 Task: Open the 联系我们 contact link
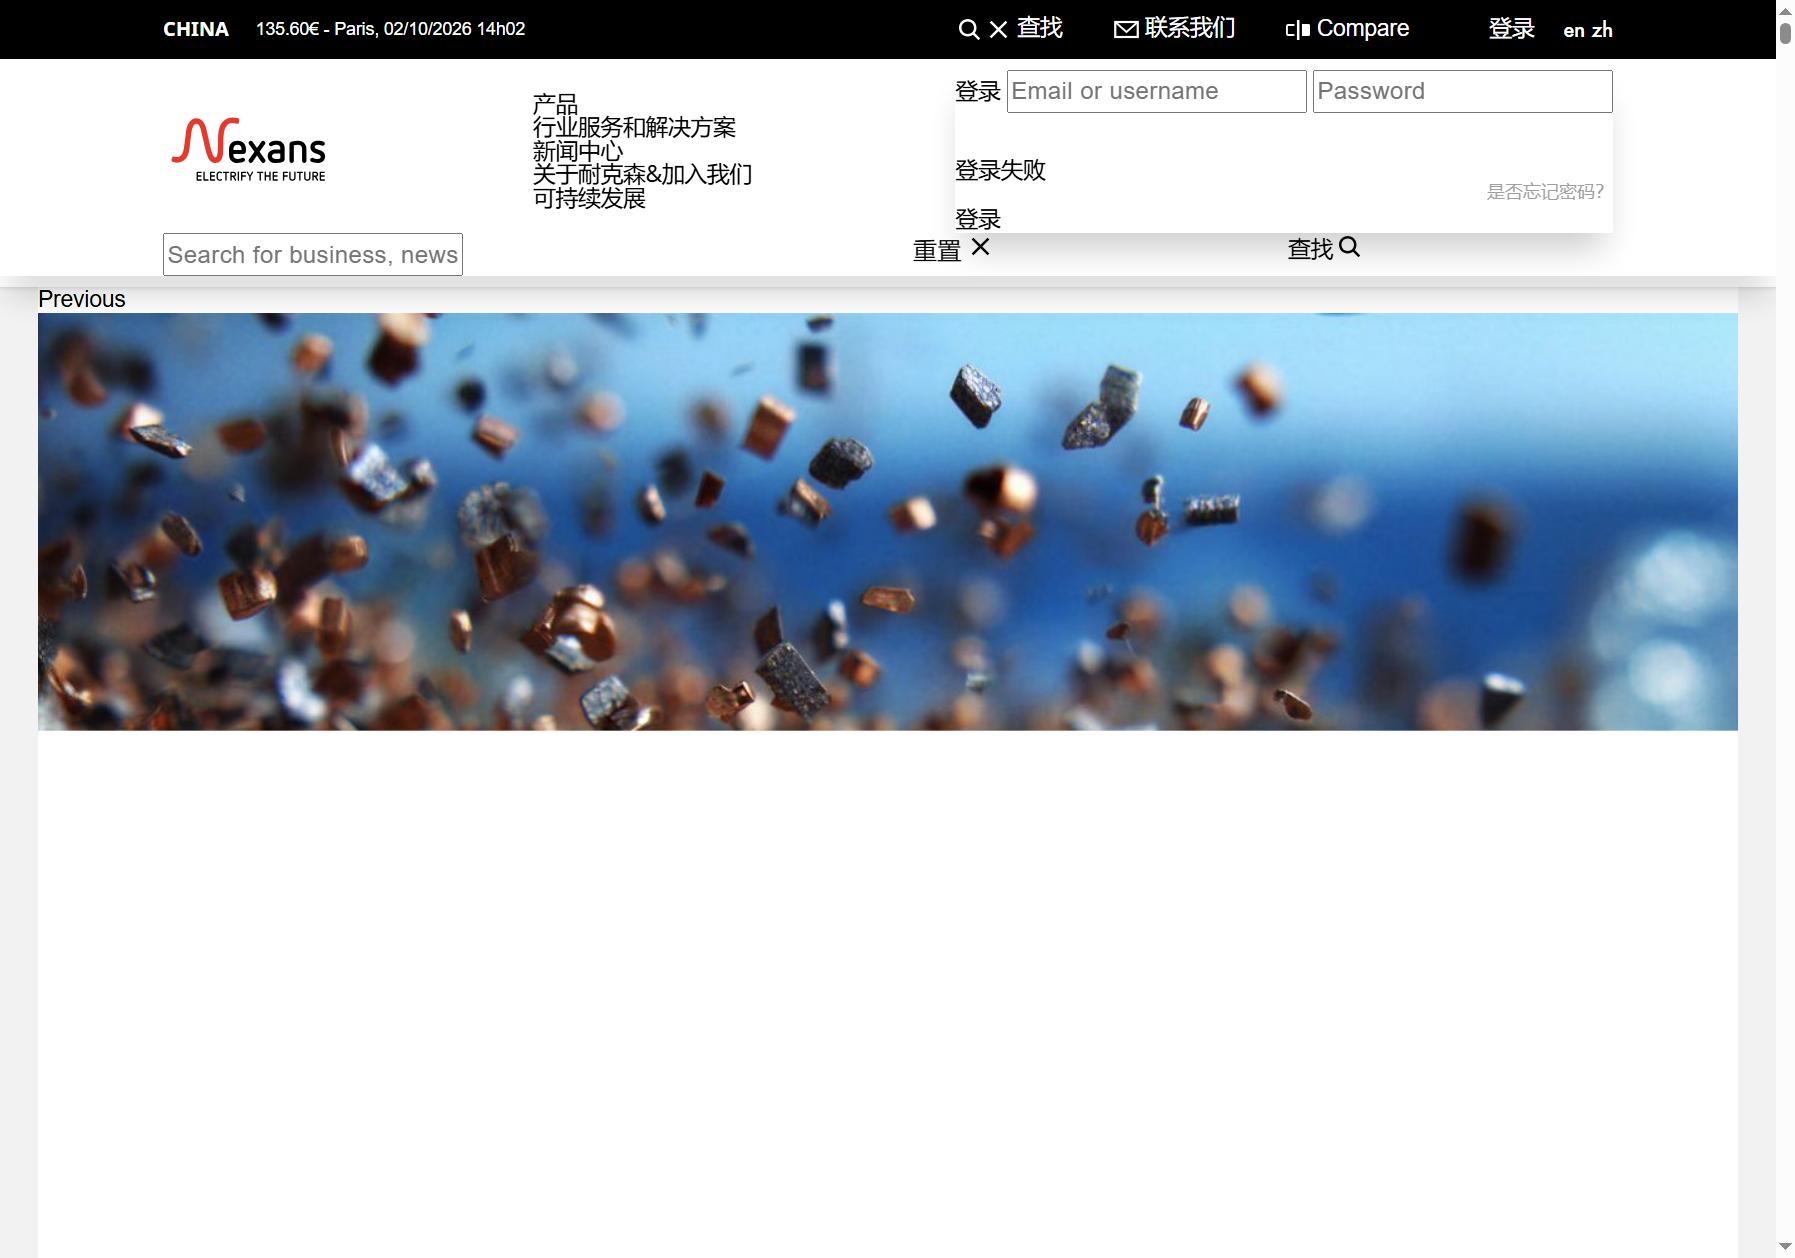tap(1190, 28)
